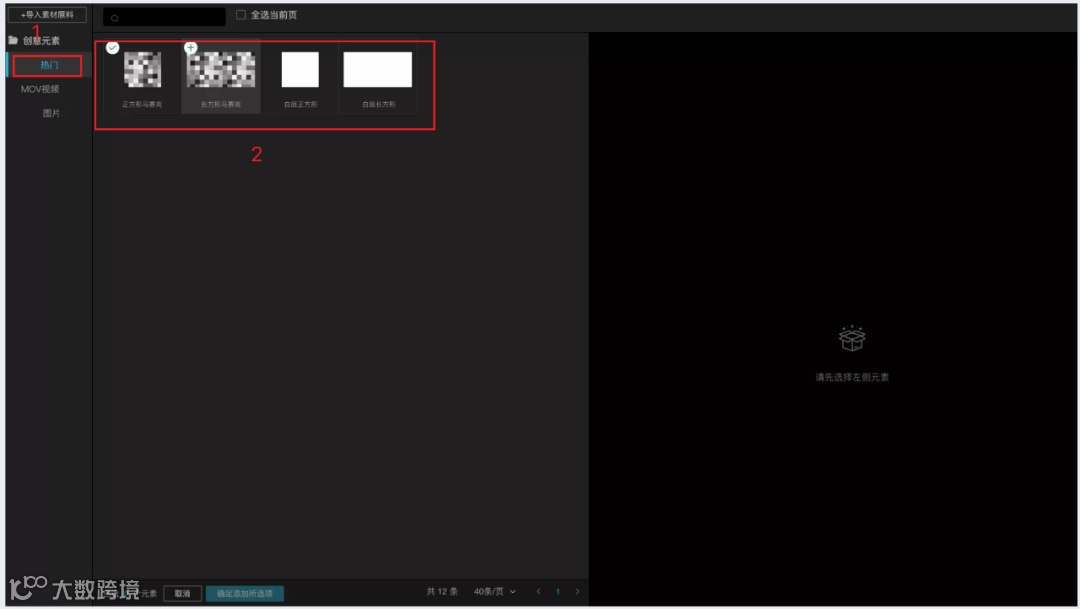The width and height of the screenshot is (1080, 609).
Task: Focus the element search input field
Action: [x=164, y=17]
